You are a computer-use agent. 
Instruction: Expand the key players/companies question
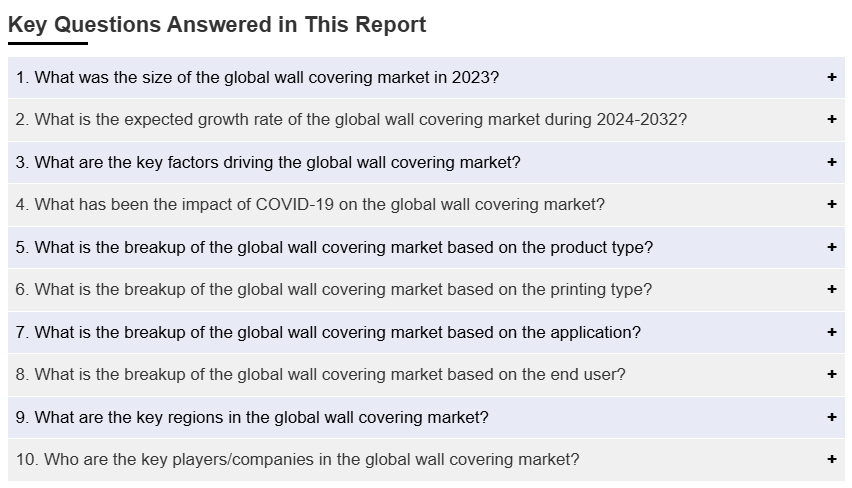tap(297, 460)
